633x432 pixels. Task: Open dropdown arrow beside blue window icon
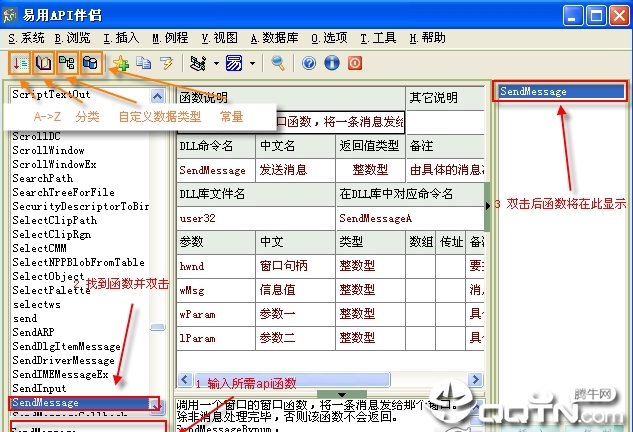coord(252,63)
